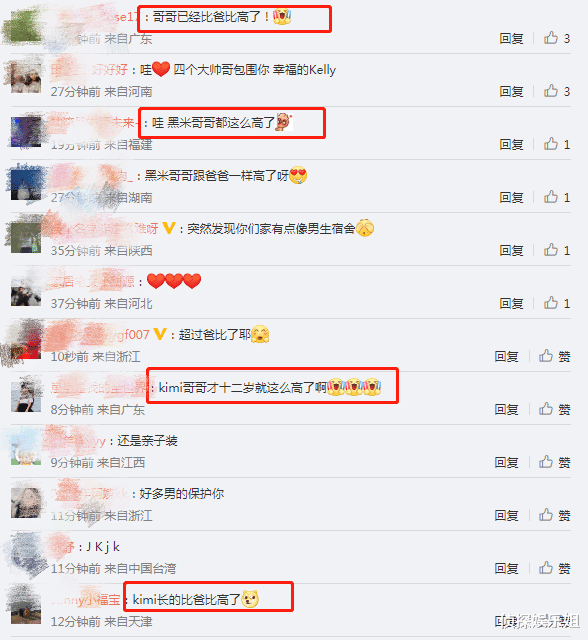Reply to the 四个大帅哥包围你 comment
Viewport: 588px width, 640px height.
click(511, 91)
